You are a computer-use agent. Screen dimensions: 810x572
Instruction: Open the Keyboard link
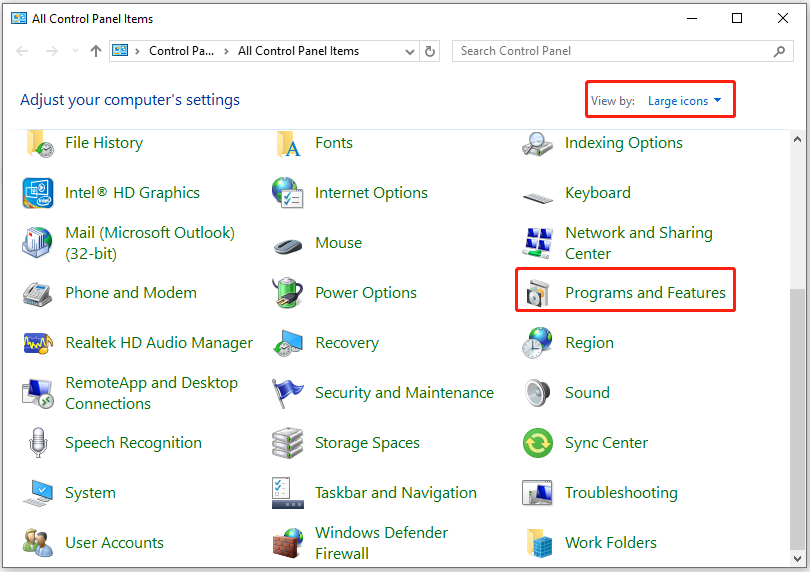598,193
